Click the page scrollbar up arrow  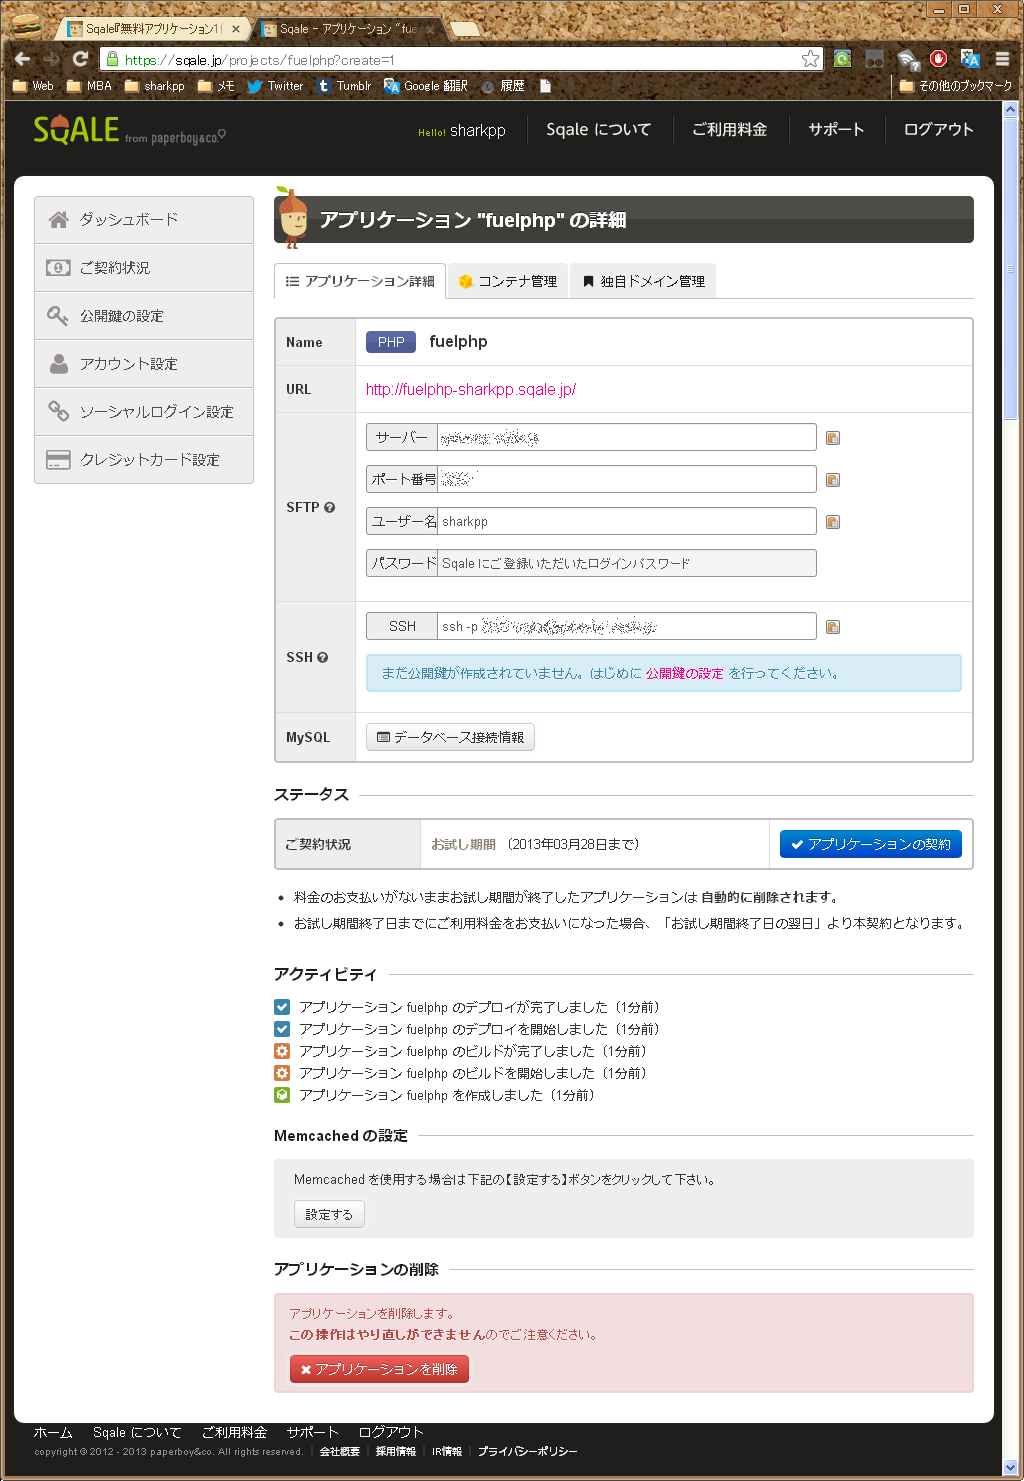click(1010, 108)
